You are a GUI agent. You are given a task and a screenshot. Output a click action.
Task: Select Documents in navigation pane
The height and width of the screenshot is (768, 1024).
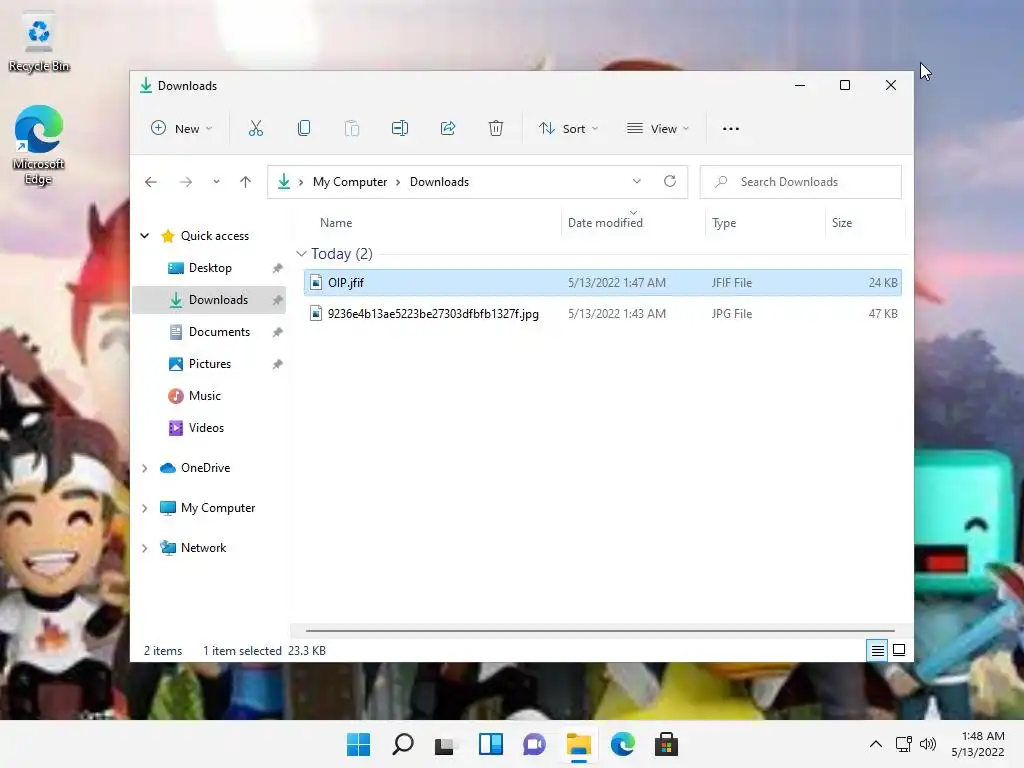pyautogui.click(x=210, y=332)
